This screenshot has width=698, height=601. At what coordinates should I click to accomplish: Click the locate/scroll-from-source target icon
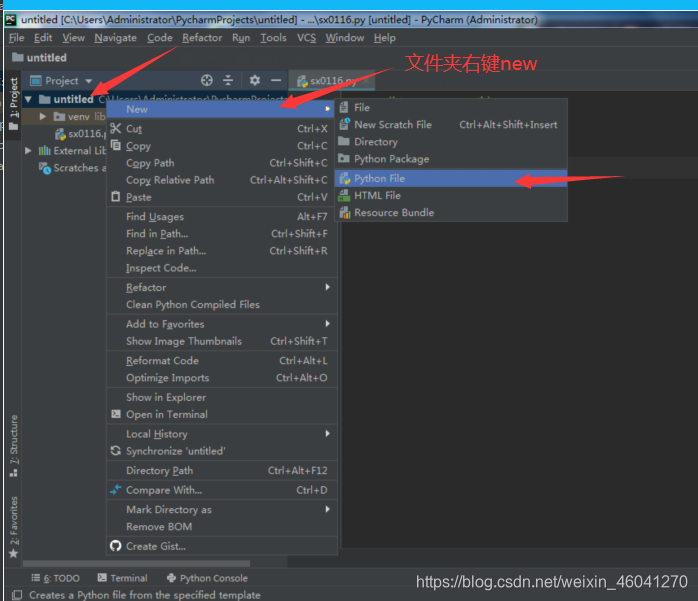[207, 80]
